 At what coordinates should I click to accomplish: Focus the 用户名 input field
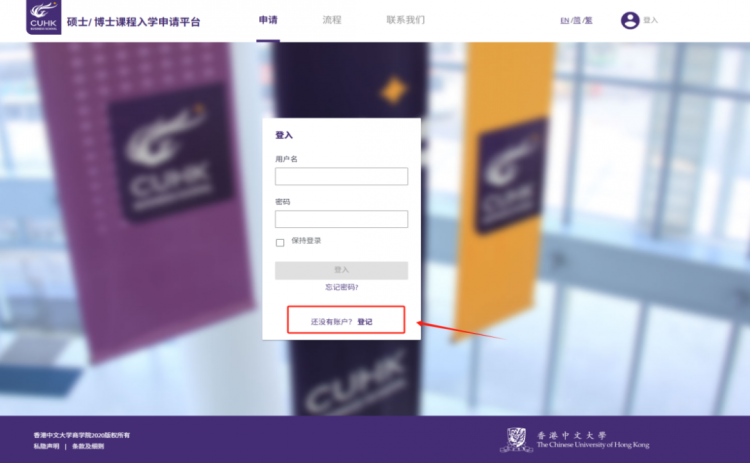tap(341, 176)
